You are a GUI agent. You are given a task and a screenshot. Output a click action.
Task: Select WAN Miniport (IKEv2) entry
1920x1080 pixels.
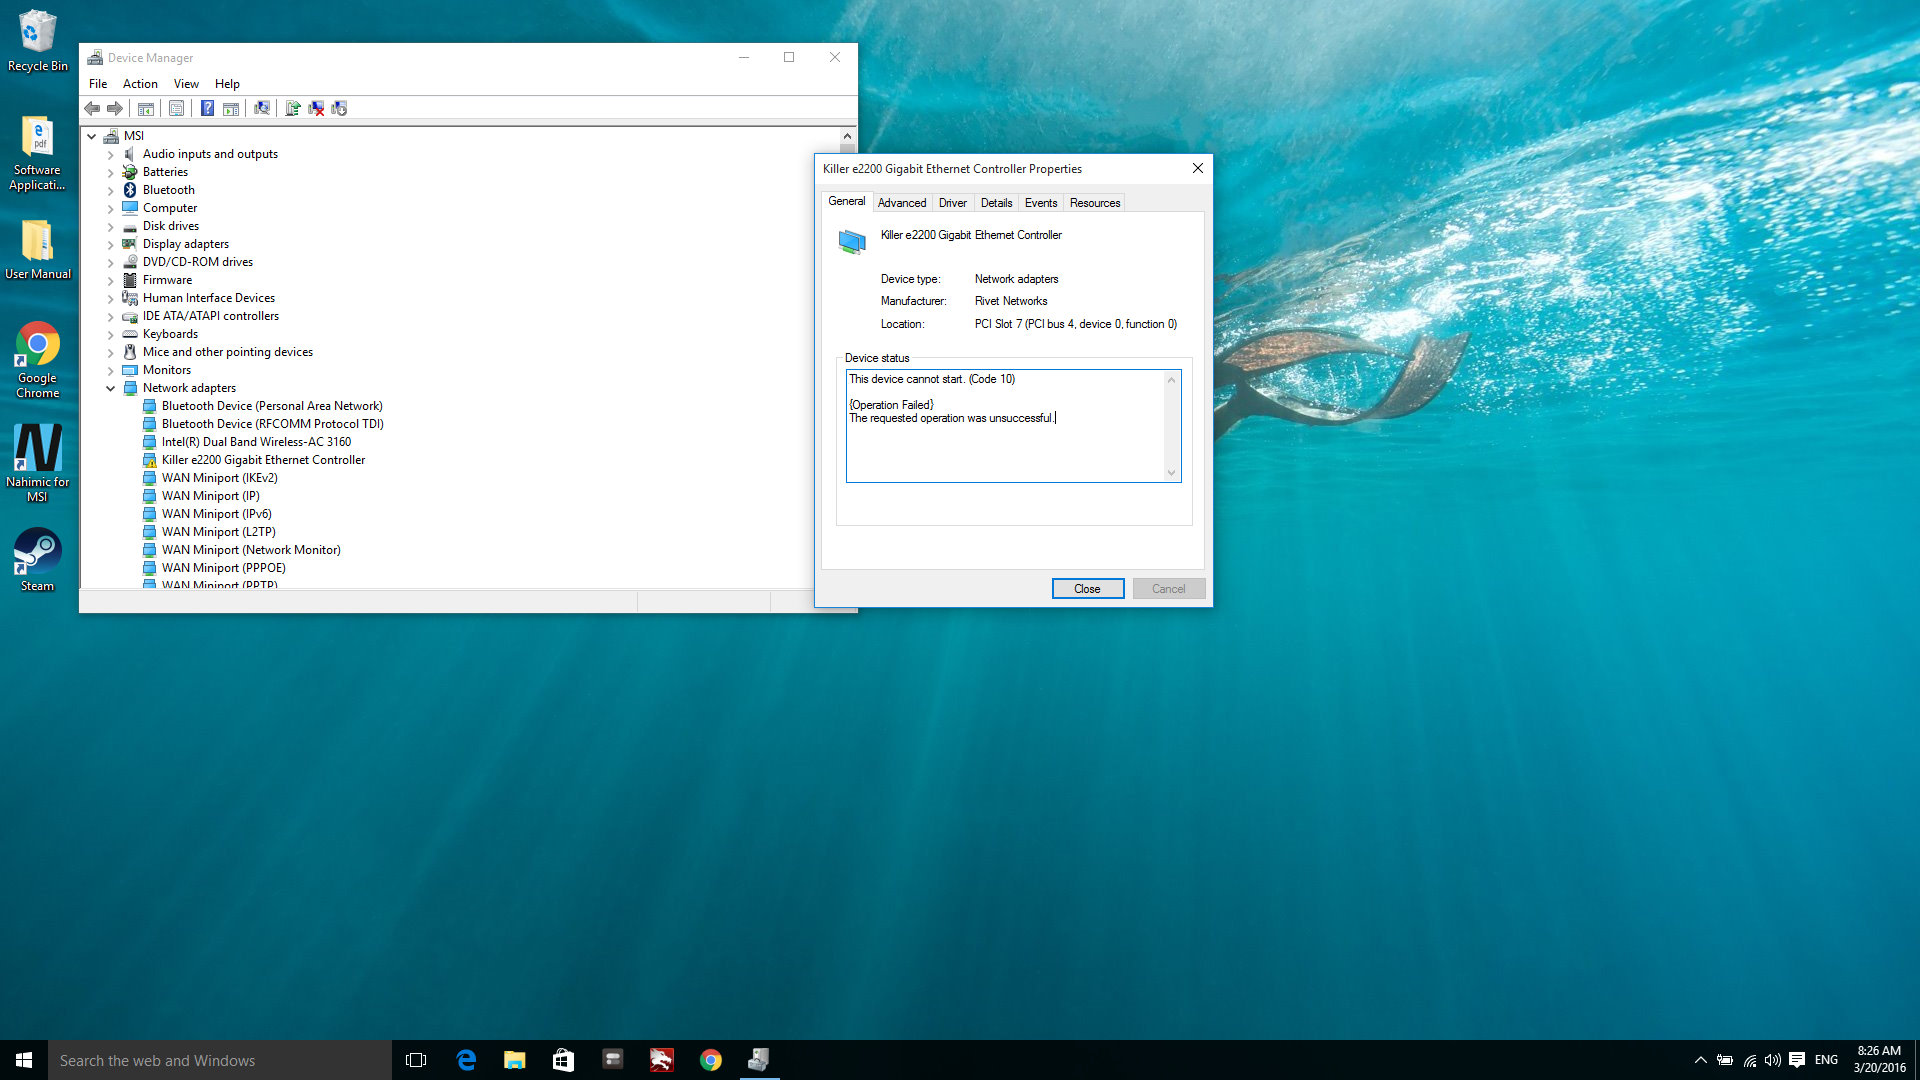[219, 478]
